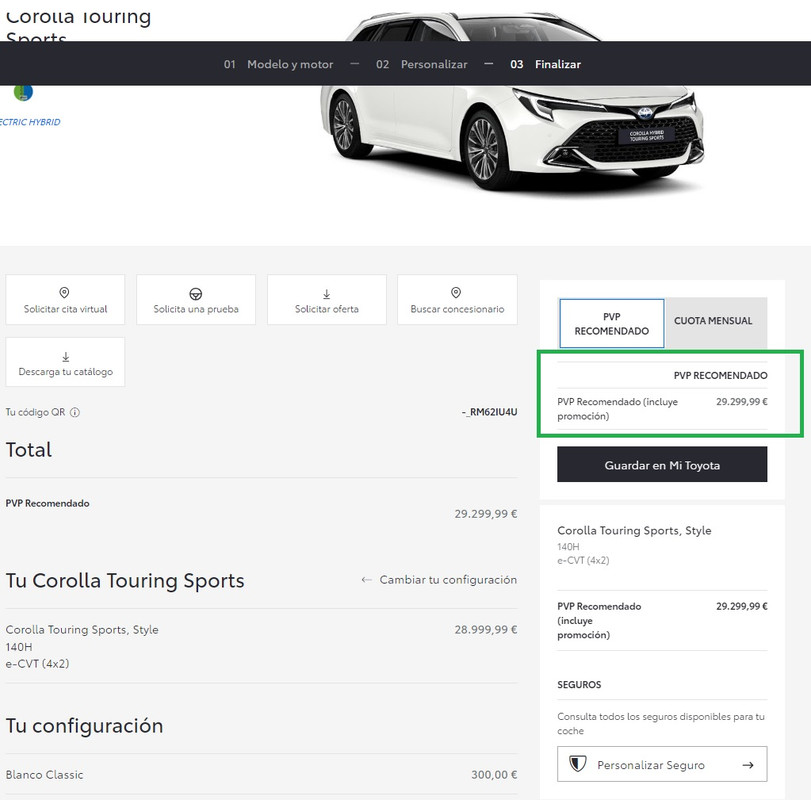Go to step 02 Personalizar
The image size is (811, 800).
[x=422, y=64]
